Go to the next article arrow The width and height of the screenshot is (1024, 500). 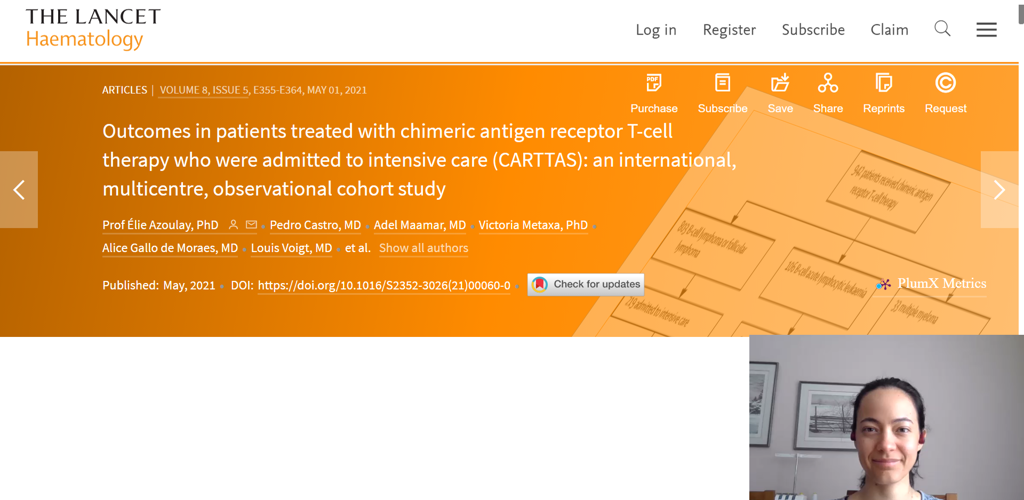pos(999,190)
